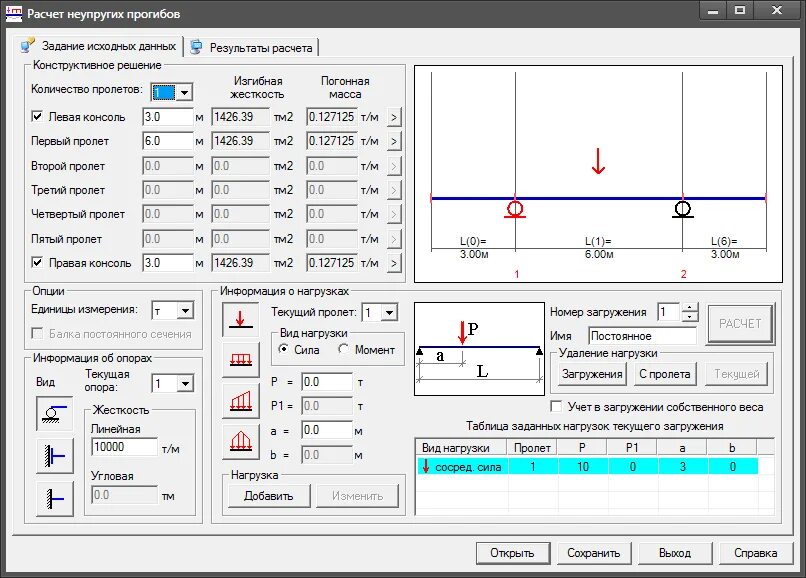Click Пролет column header in table
Image resolution: width=806 pixels, height=578 pixels.
(532, 448)
